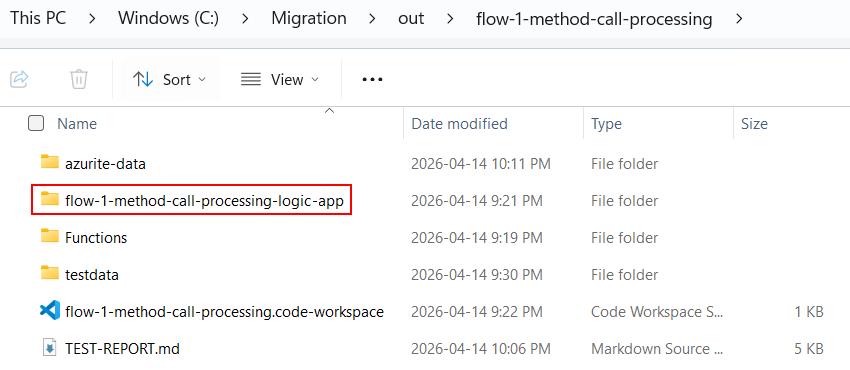The image size is (850, 370).
Task: Expand the chevron after flow-1-method-call-processing
Action: coord(739,19)
